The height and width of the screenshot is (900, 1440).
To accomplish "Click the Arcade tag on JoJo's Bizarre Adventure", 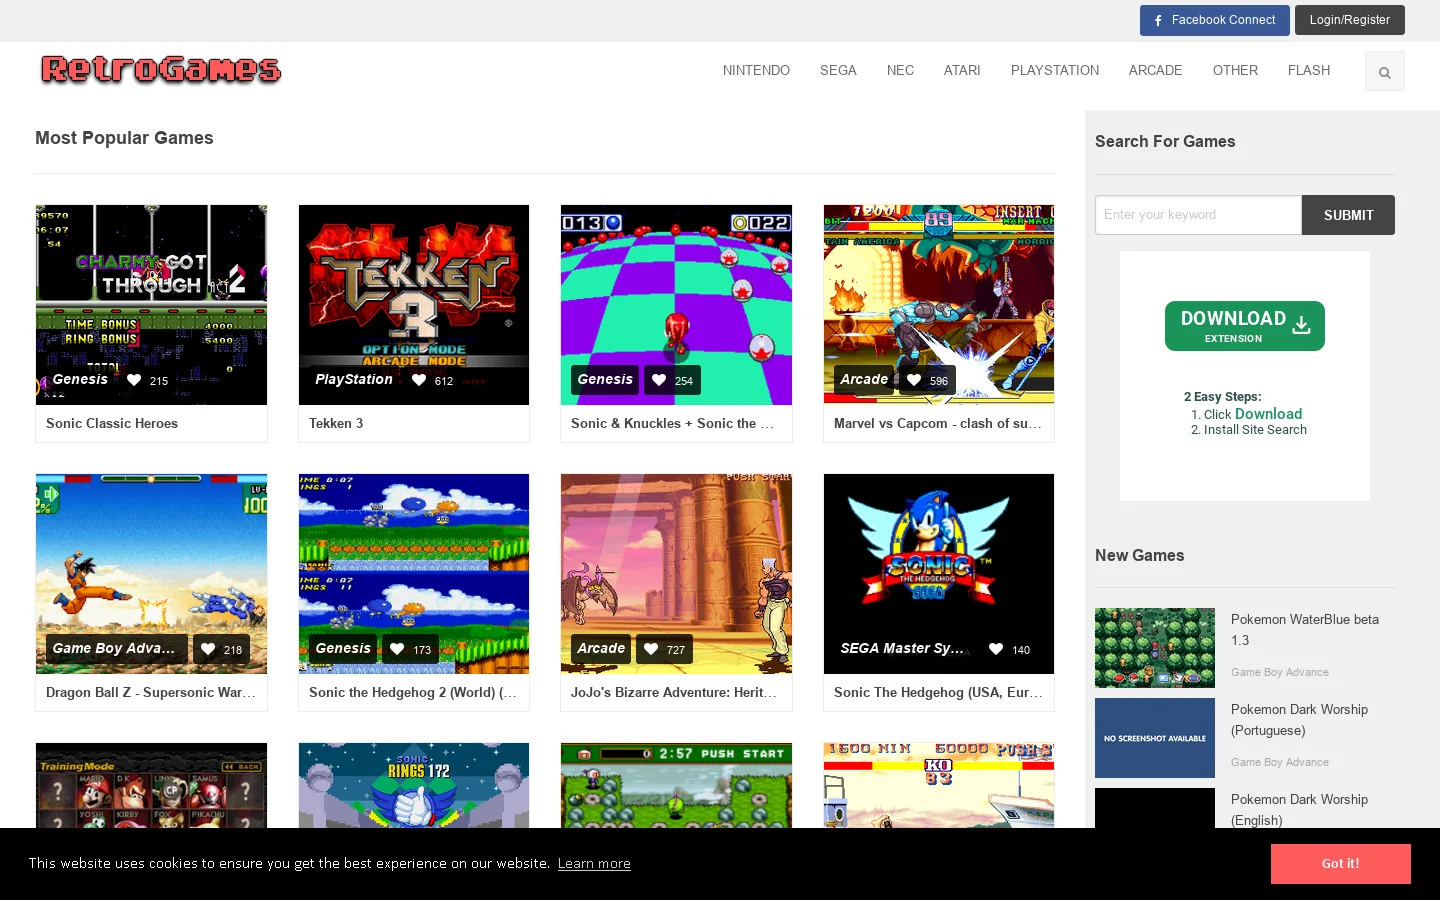I will pos(601,649).
